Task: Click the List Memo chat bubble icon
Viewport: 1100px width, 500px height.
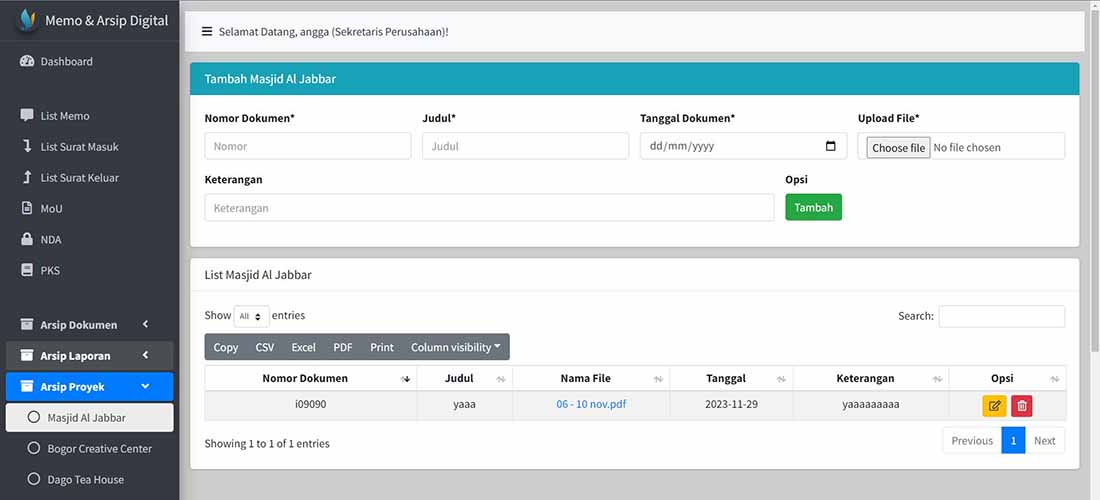Action: (x=27, y=116)
